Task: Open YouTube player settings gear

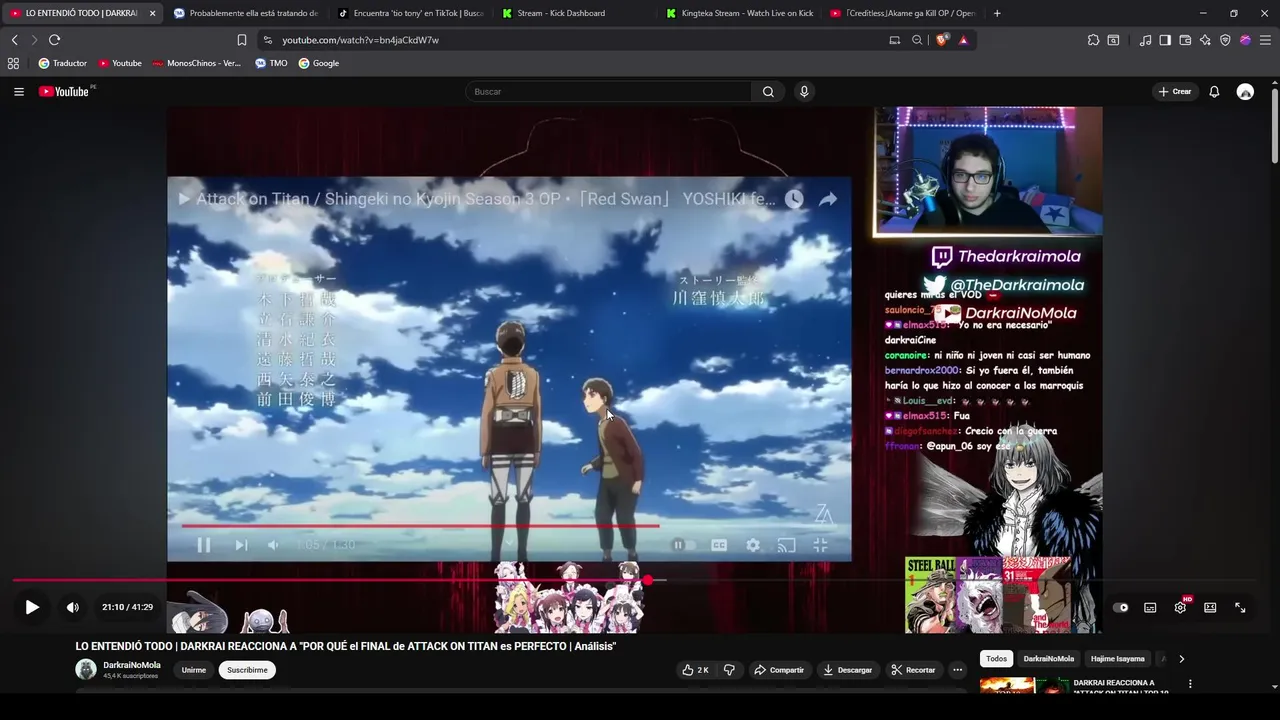Action: point(1180,607)
